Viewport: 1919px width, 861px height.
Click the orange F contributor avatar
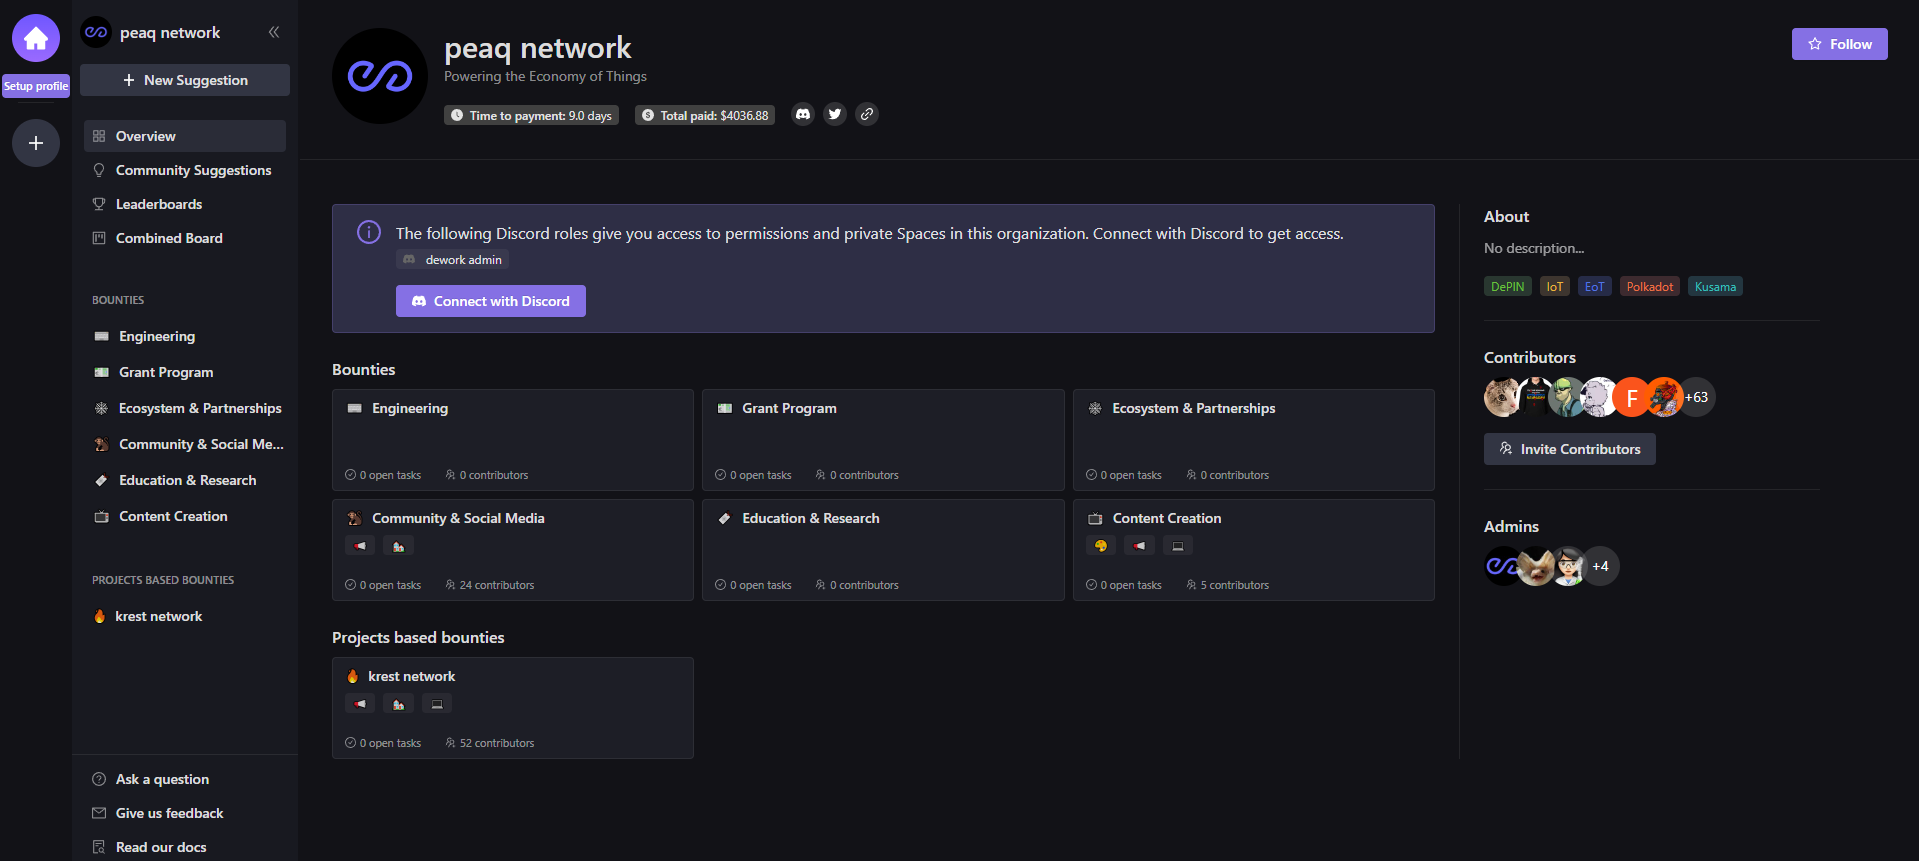coord(1631,398)
